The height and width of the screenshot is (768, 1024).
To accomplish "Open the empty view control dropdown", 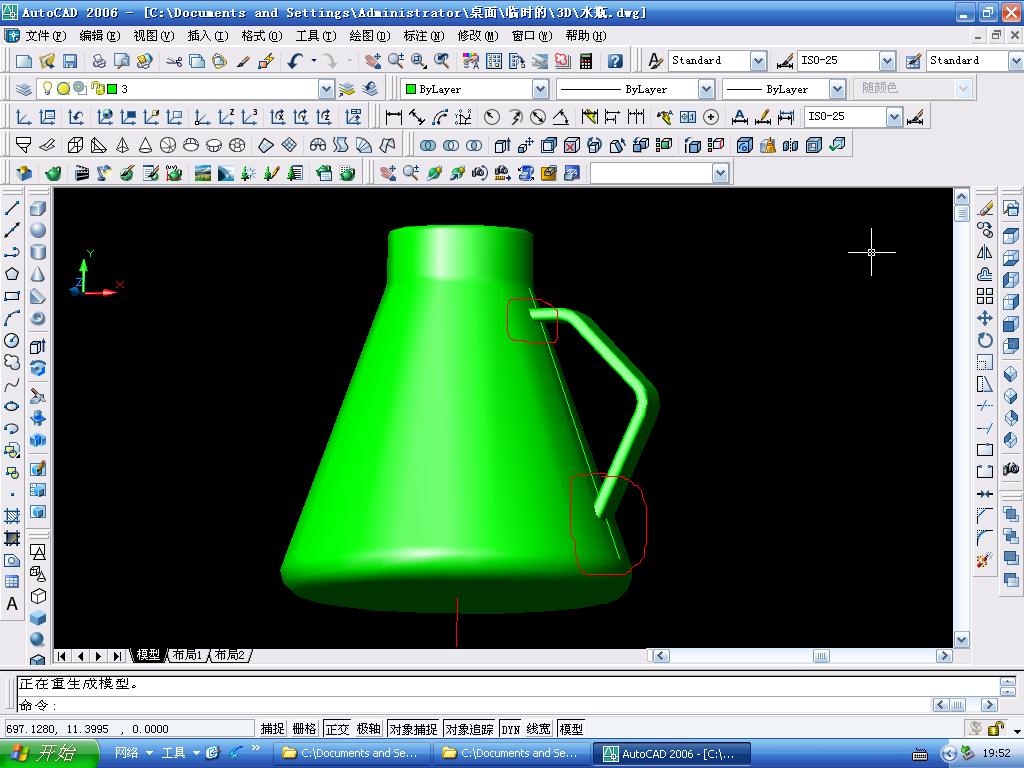I will point(720,173).
